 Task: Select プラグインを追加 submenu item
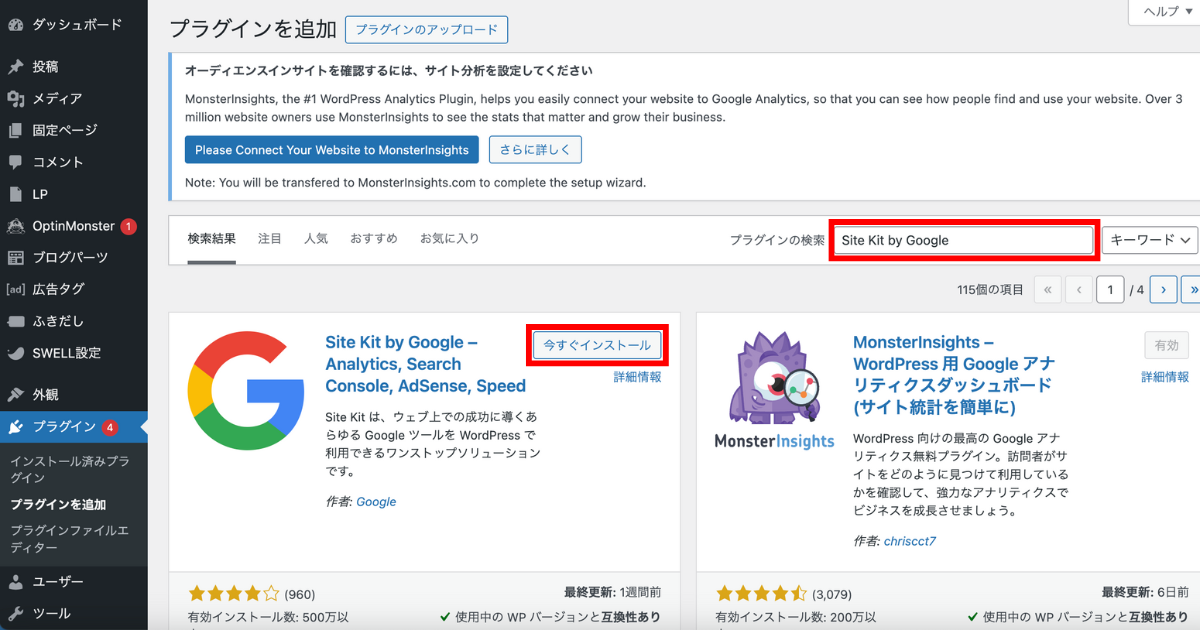(58, 505)
